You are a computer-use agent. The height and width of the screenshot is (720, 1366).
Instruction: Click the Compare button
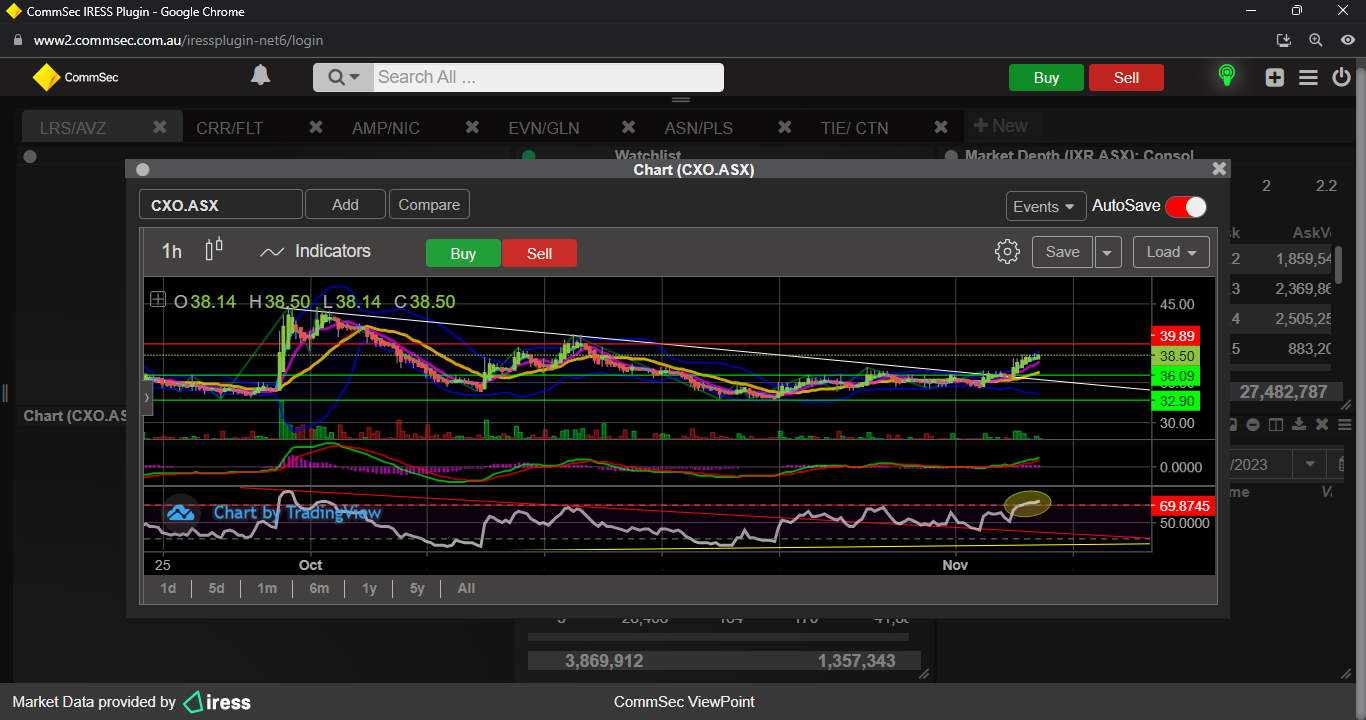click(429, 204)
